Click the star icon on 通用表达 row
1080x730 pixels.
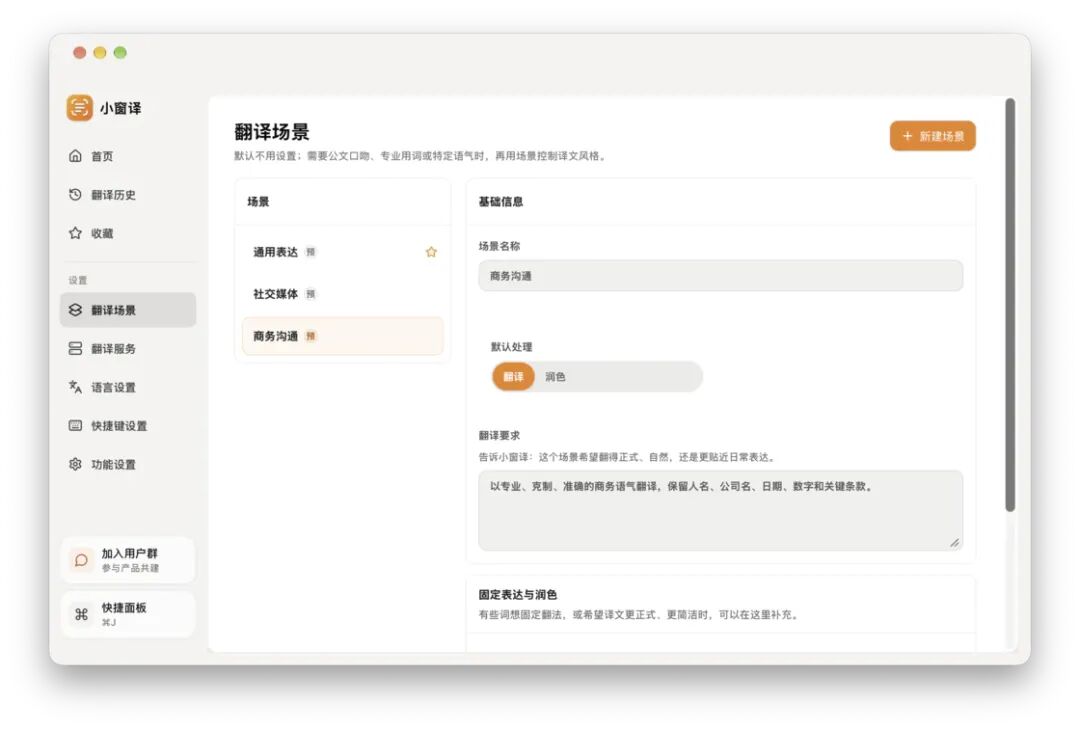click(x=431, y=252)
